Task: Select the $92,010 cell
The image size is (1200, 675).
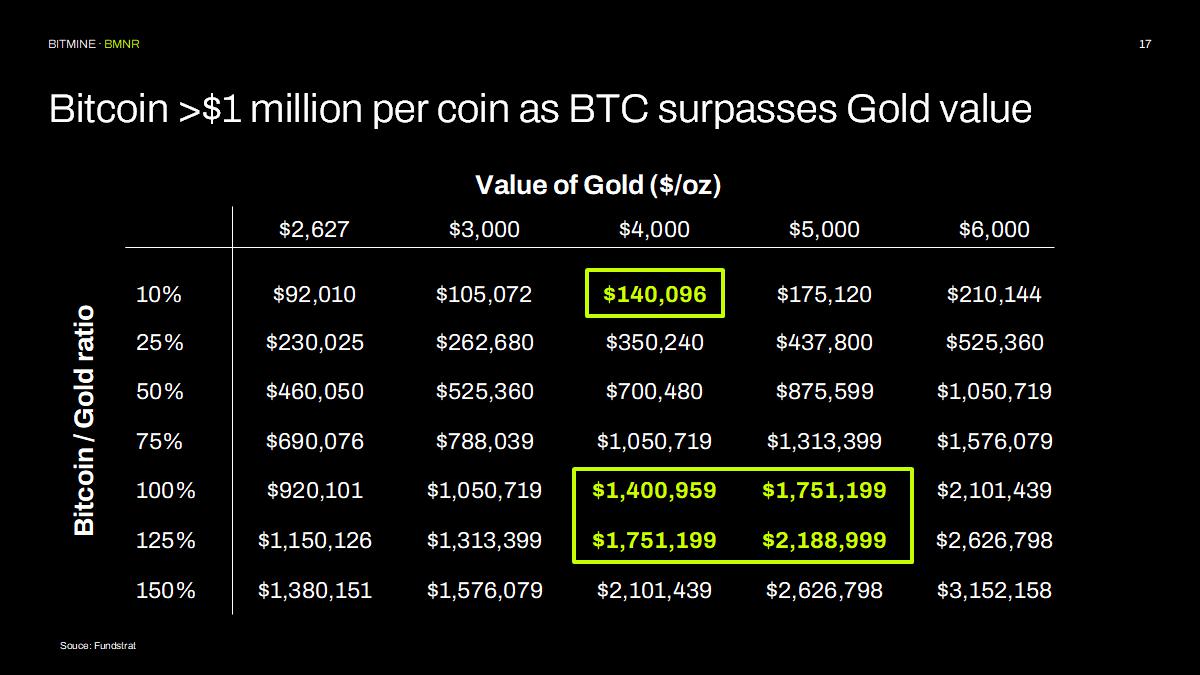Action: 314,294
